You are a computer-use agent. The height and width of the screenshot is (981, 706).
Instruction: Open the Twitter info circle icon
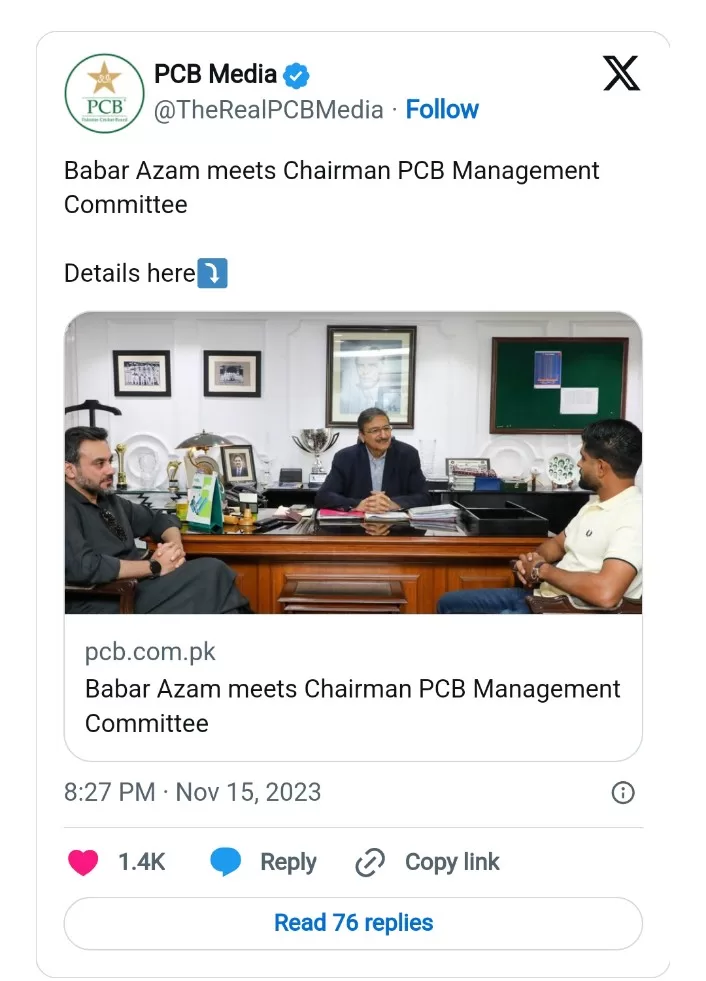[x=622, y=793]
